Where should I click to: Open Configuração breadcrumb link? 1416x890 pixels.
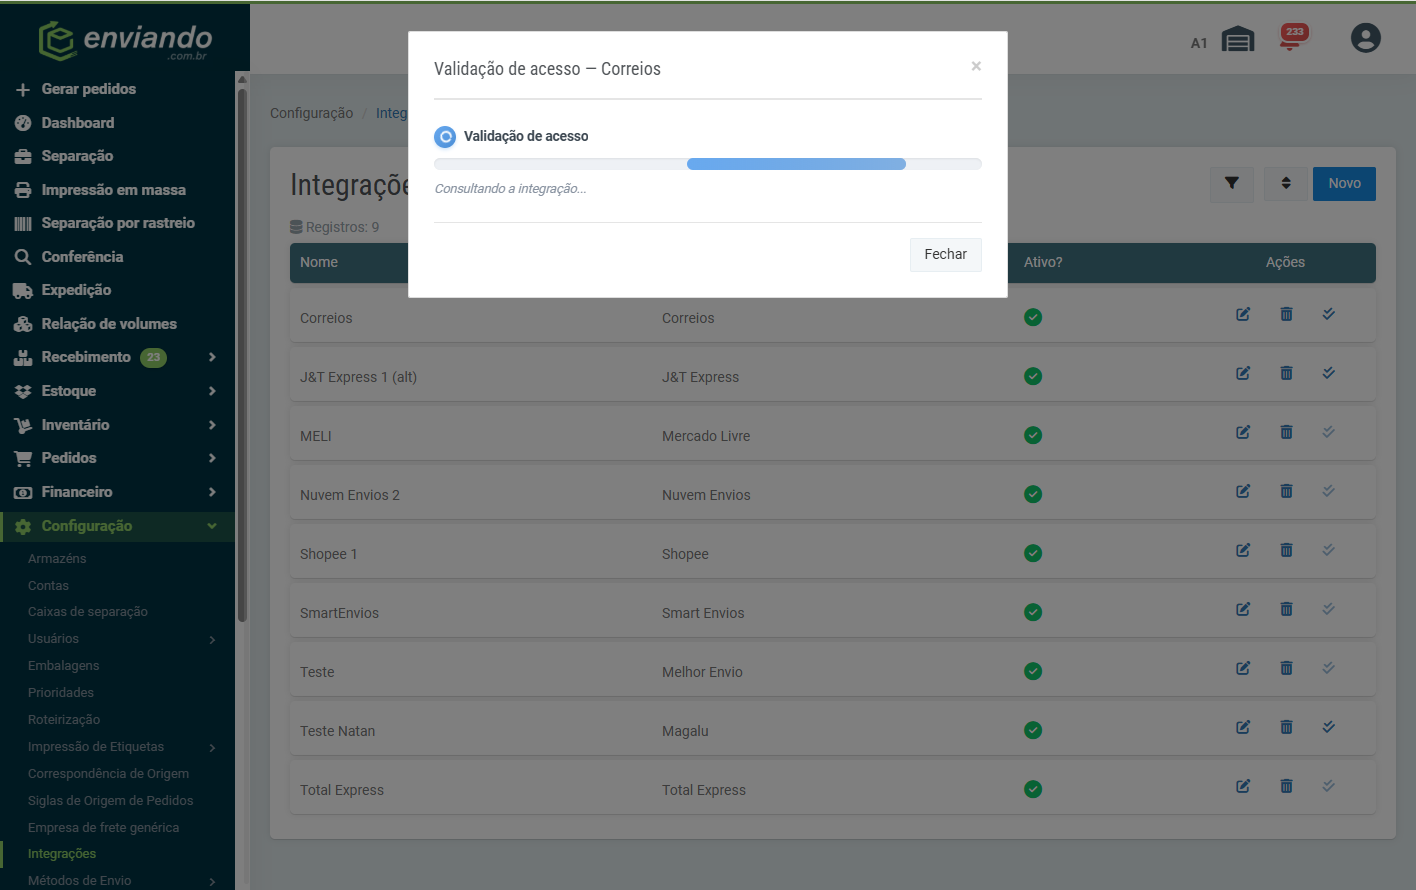[x=312, y=113]
